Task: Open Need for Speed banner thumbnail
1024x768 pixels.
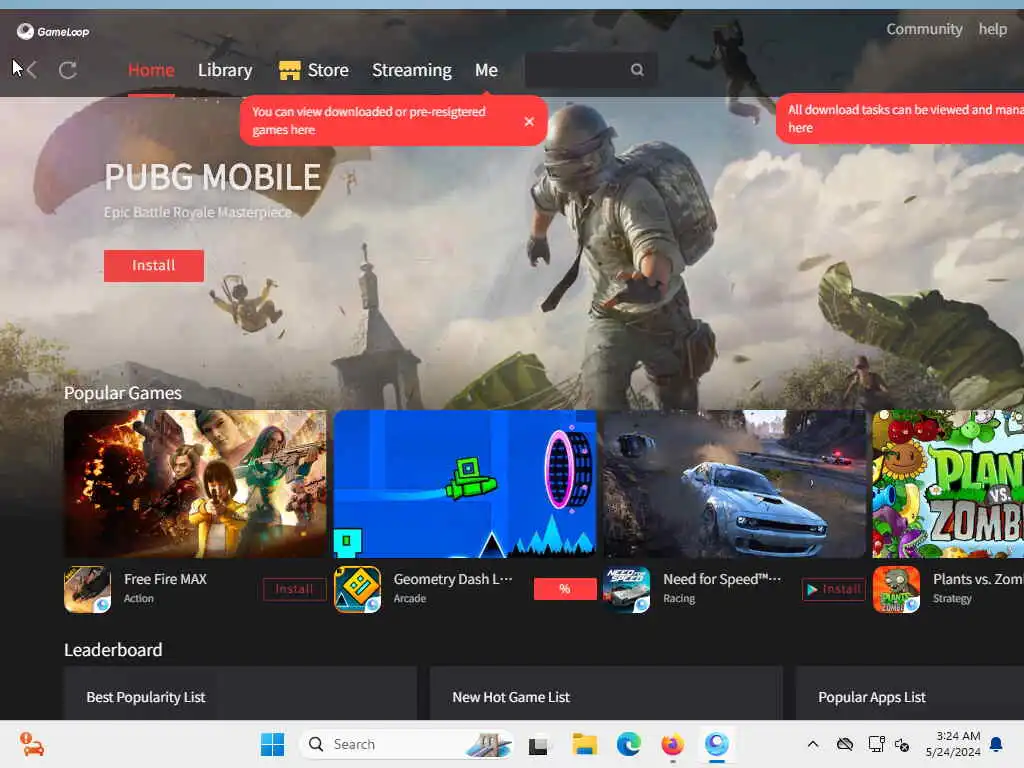Action: click(x=735, y=484)
